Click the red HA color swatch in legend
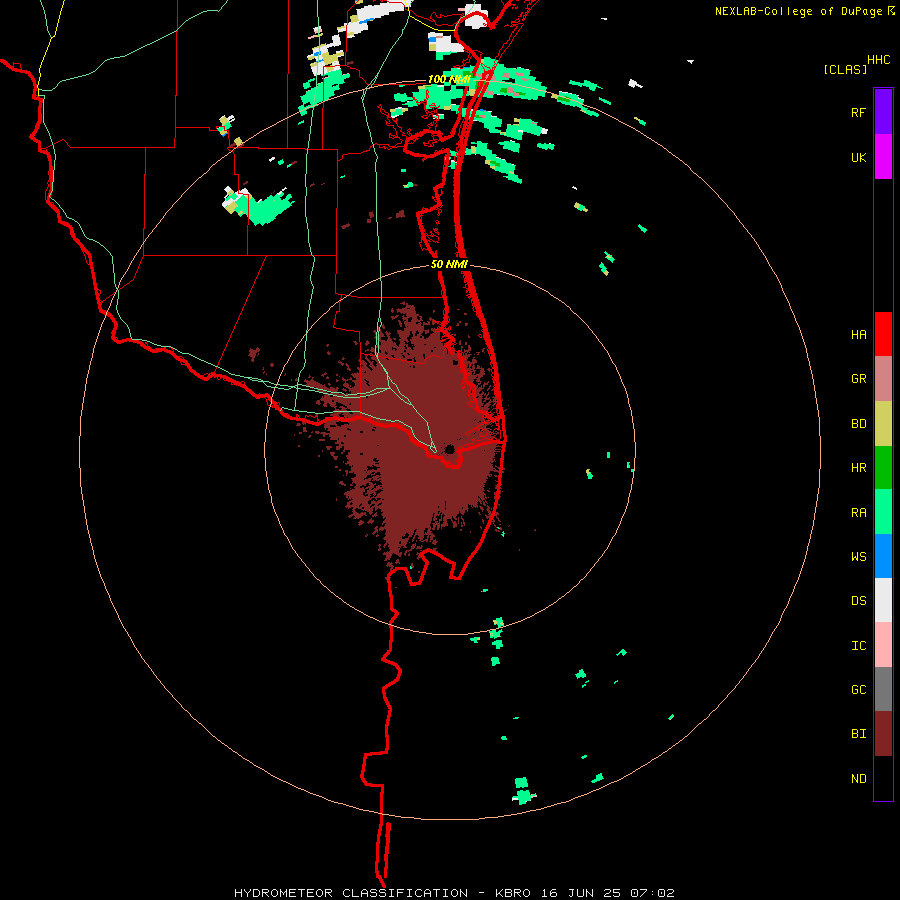This screenshot has width=900, height=900. pyautogui.click(x=883, y=334)
